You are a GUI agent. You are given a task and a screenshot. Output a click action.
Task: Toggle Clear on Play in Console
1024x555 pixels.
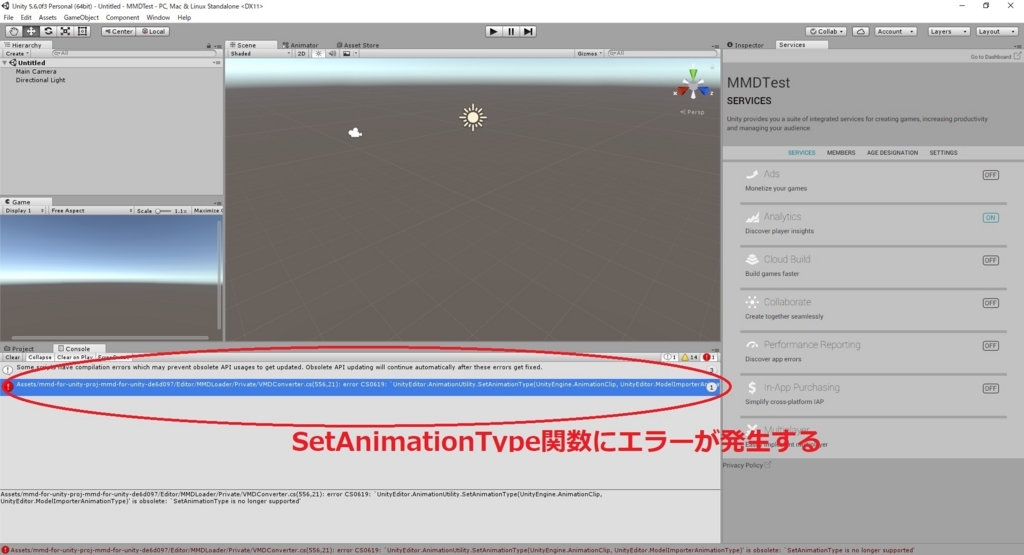(x=75, y=357)
